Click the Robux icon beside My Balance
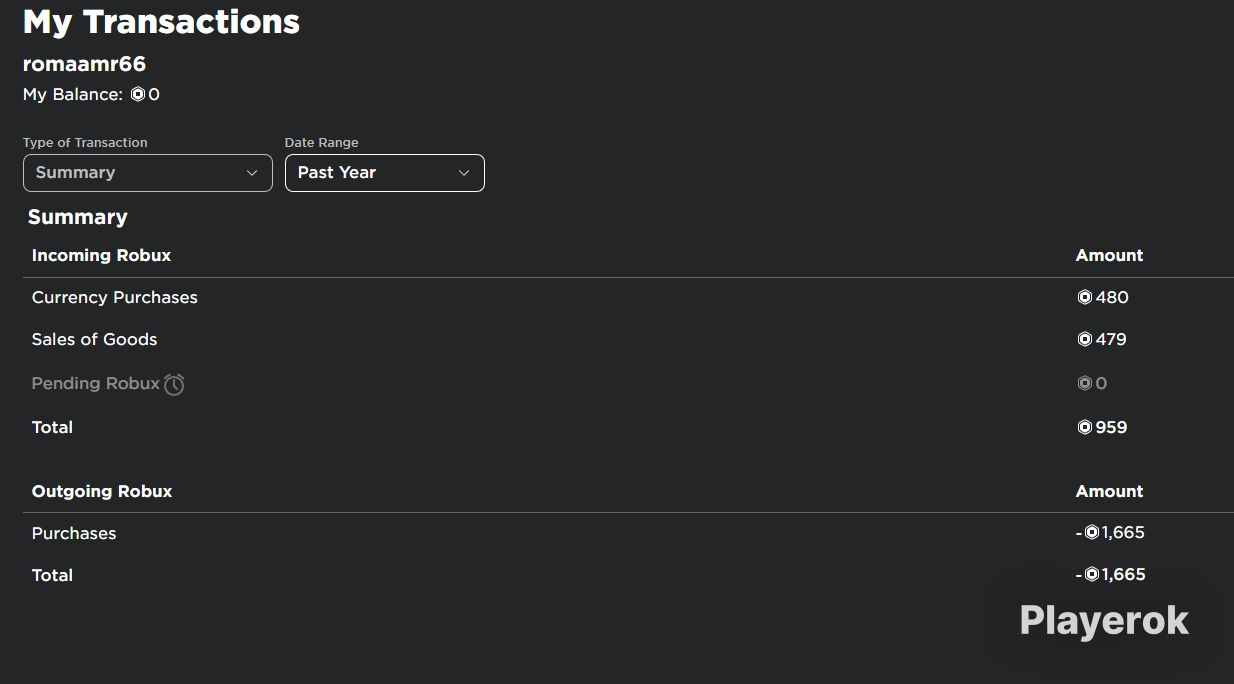This screenshot has width=1234, height=684. click(x=138, y=95)
